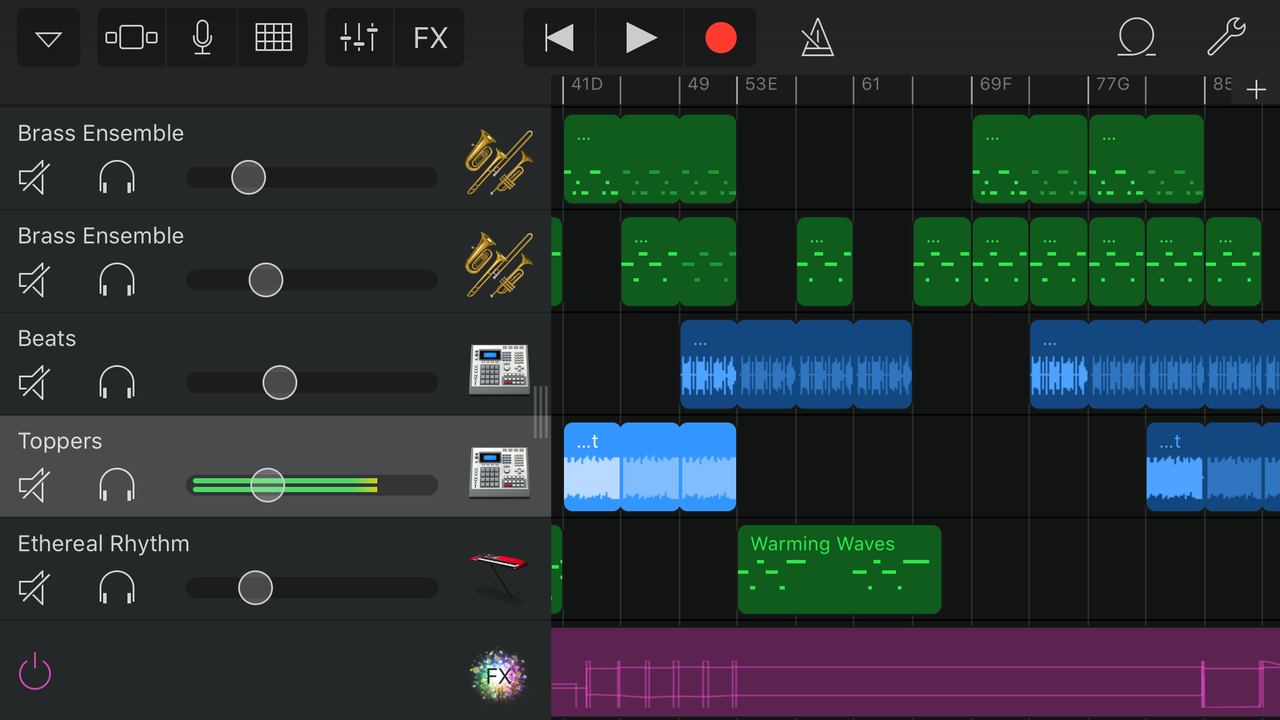Select the Beats track name
The height and width of the screenshot is (720, 1280).
click(47, 339)
